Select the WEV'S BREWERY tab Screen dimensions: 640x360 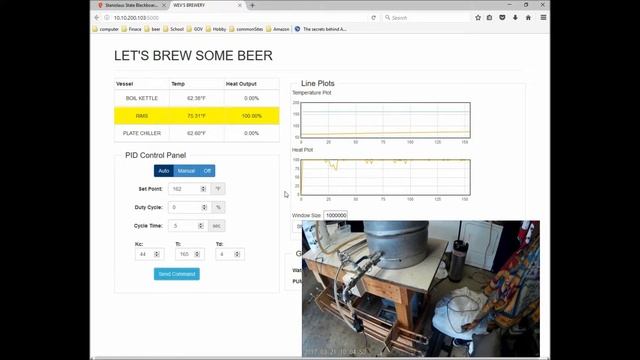tap(206, 5)
